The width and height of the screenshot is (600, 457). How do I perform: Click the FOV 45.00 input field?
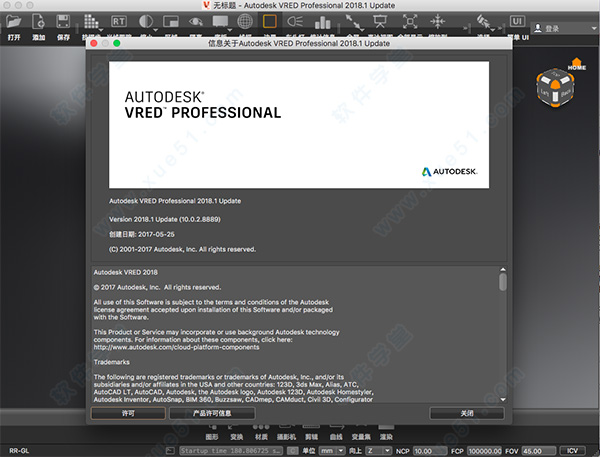coord(539,451)
